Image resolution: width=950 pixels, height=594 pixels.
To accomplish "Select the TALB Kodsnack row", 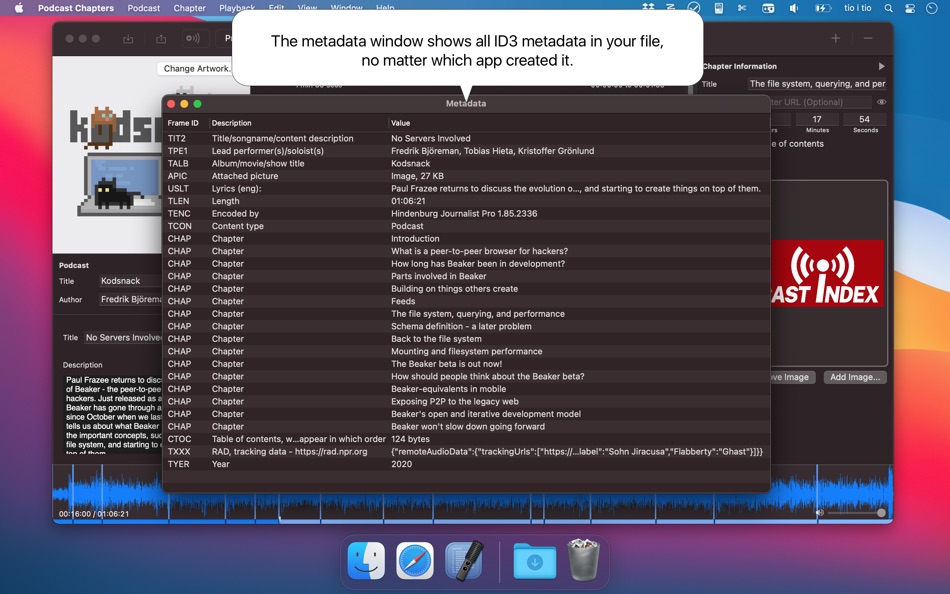I will coord(466,163).
